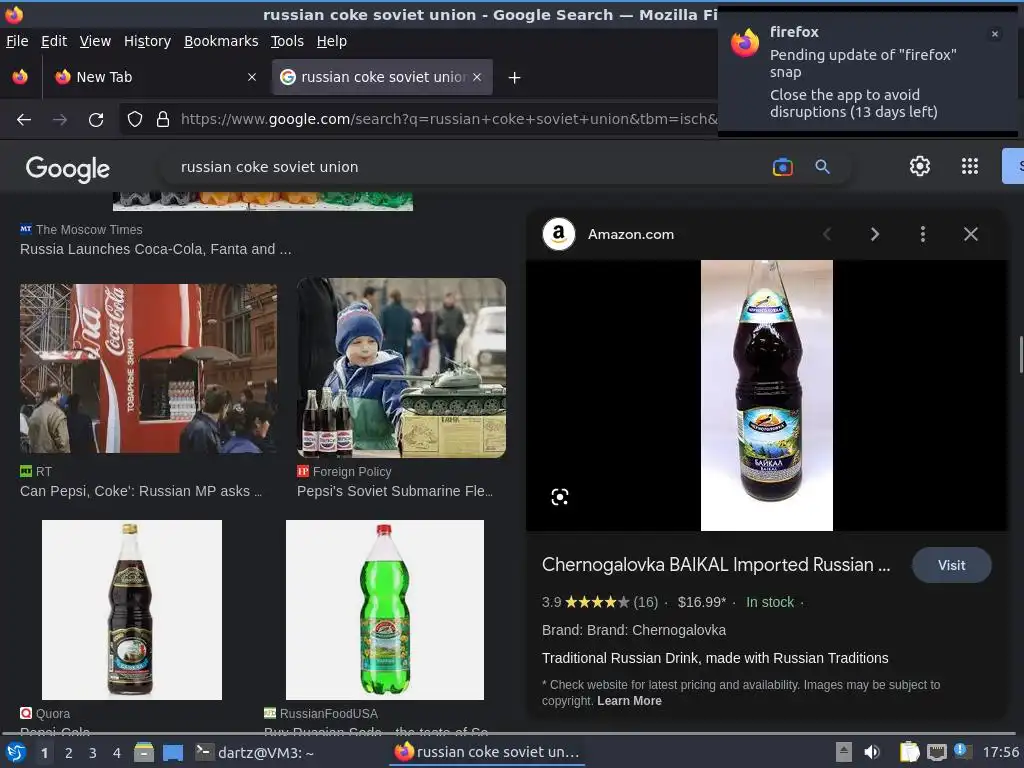Open the Bookmarks menu

tap(221, 41)
